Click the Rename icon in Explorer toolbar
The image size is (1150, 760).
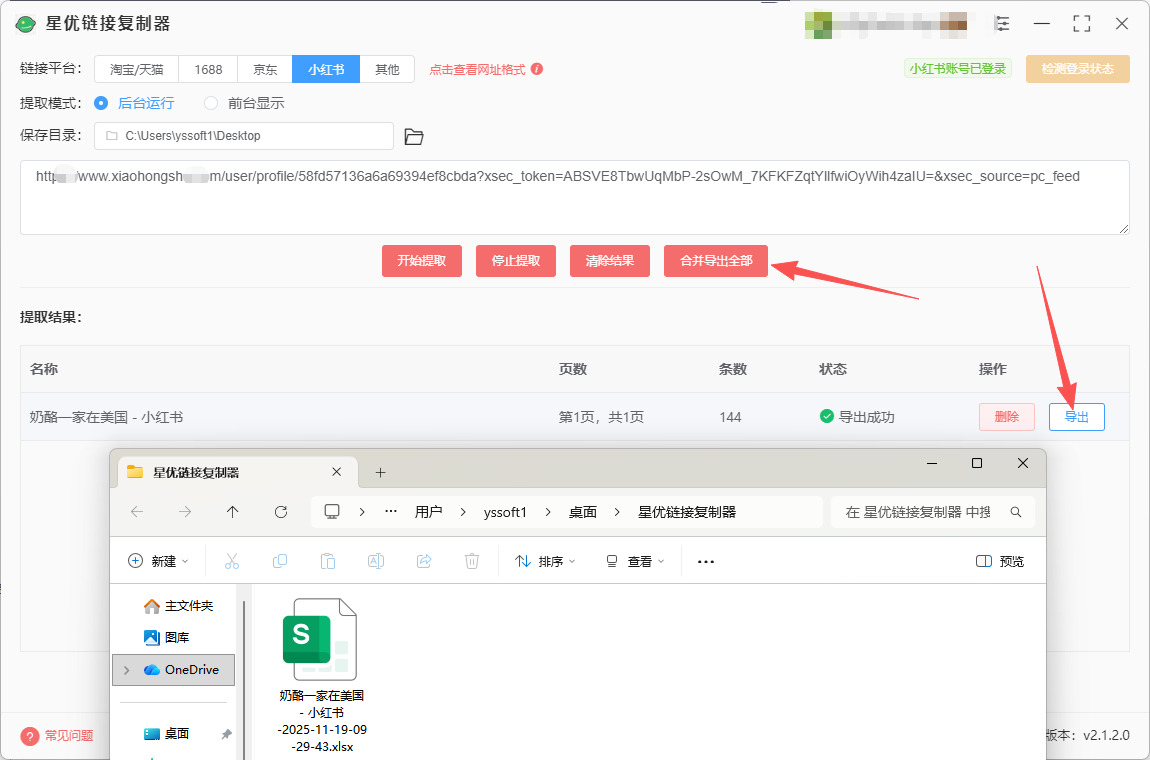pos(376,561)
